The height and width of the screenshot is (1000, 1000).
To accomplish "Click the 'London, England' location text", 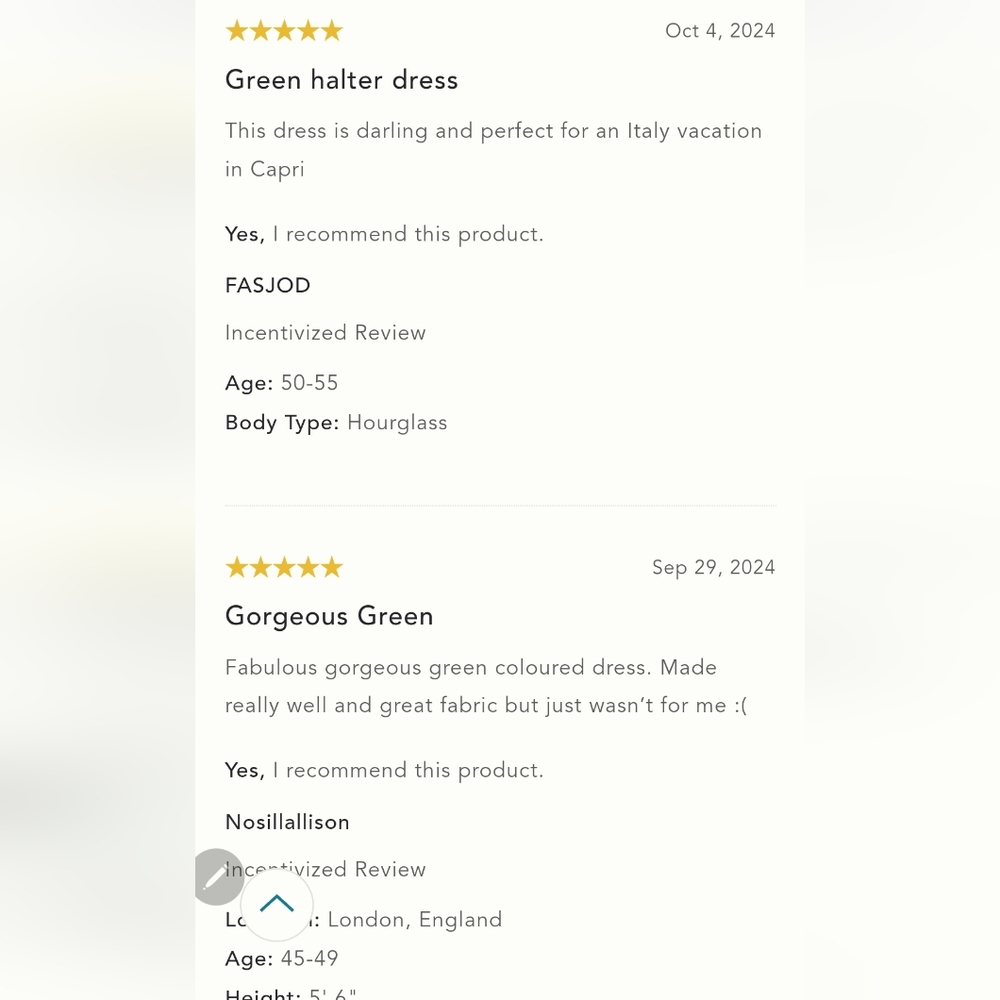I will 415,920.
